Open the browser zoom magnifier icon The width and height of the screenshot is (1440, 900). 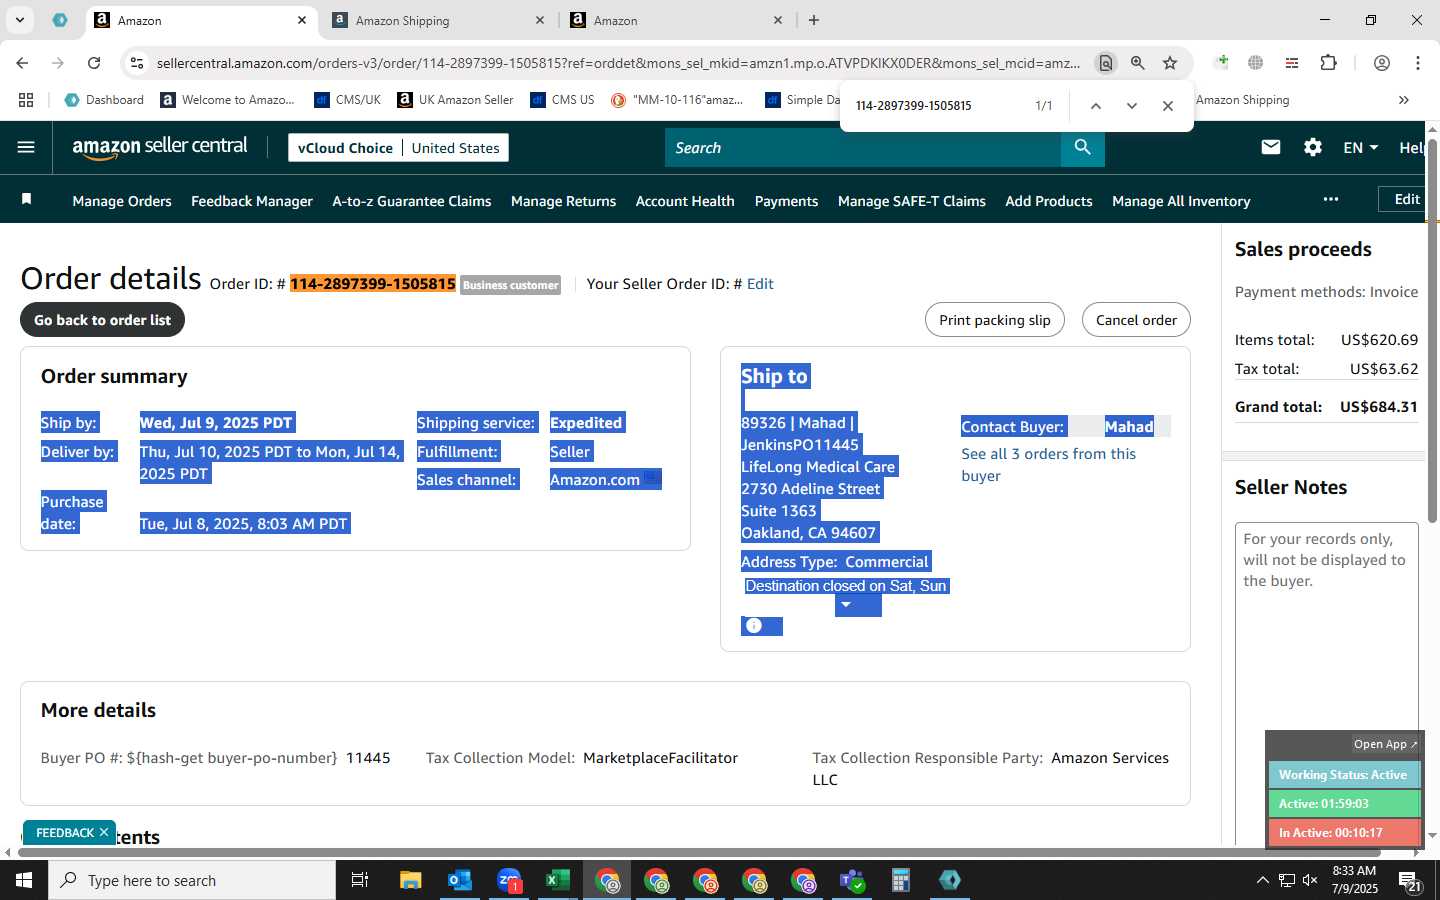[x=1138, y=63]
